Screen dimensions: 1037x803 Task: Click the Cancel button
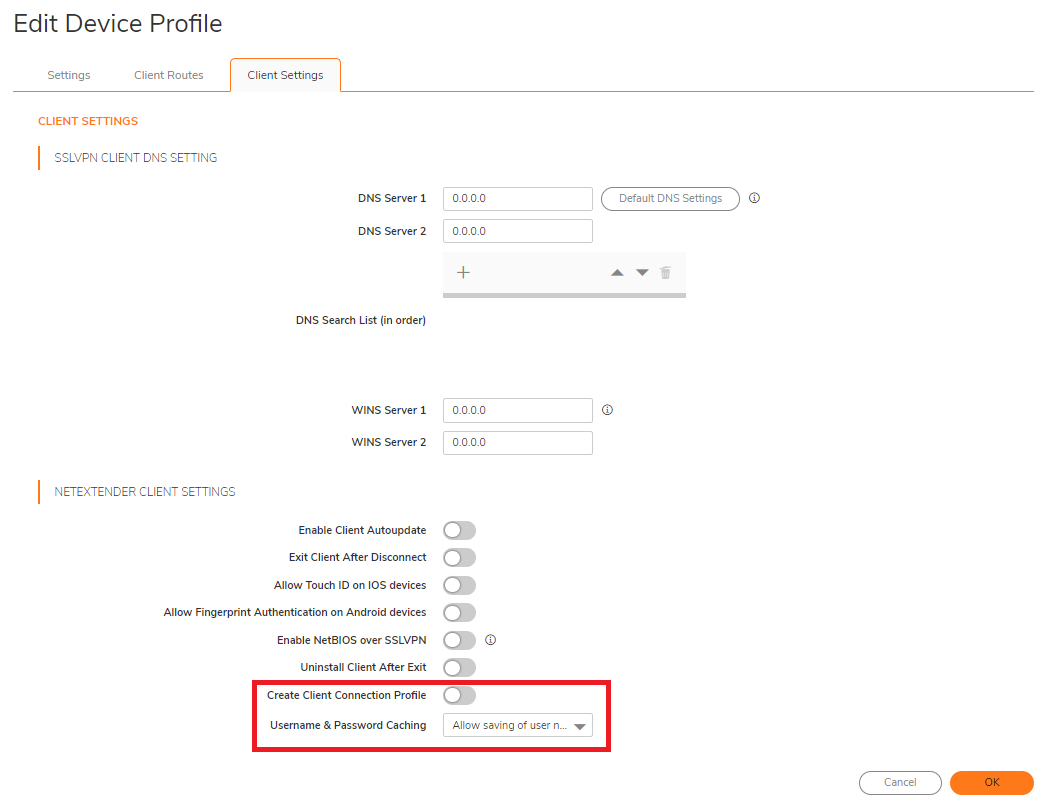pos(900,782)
